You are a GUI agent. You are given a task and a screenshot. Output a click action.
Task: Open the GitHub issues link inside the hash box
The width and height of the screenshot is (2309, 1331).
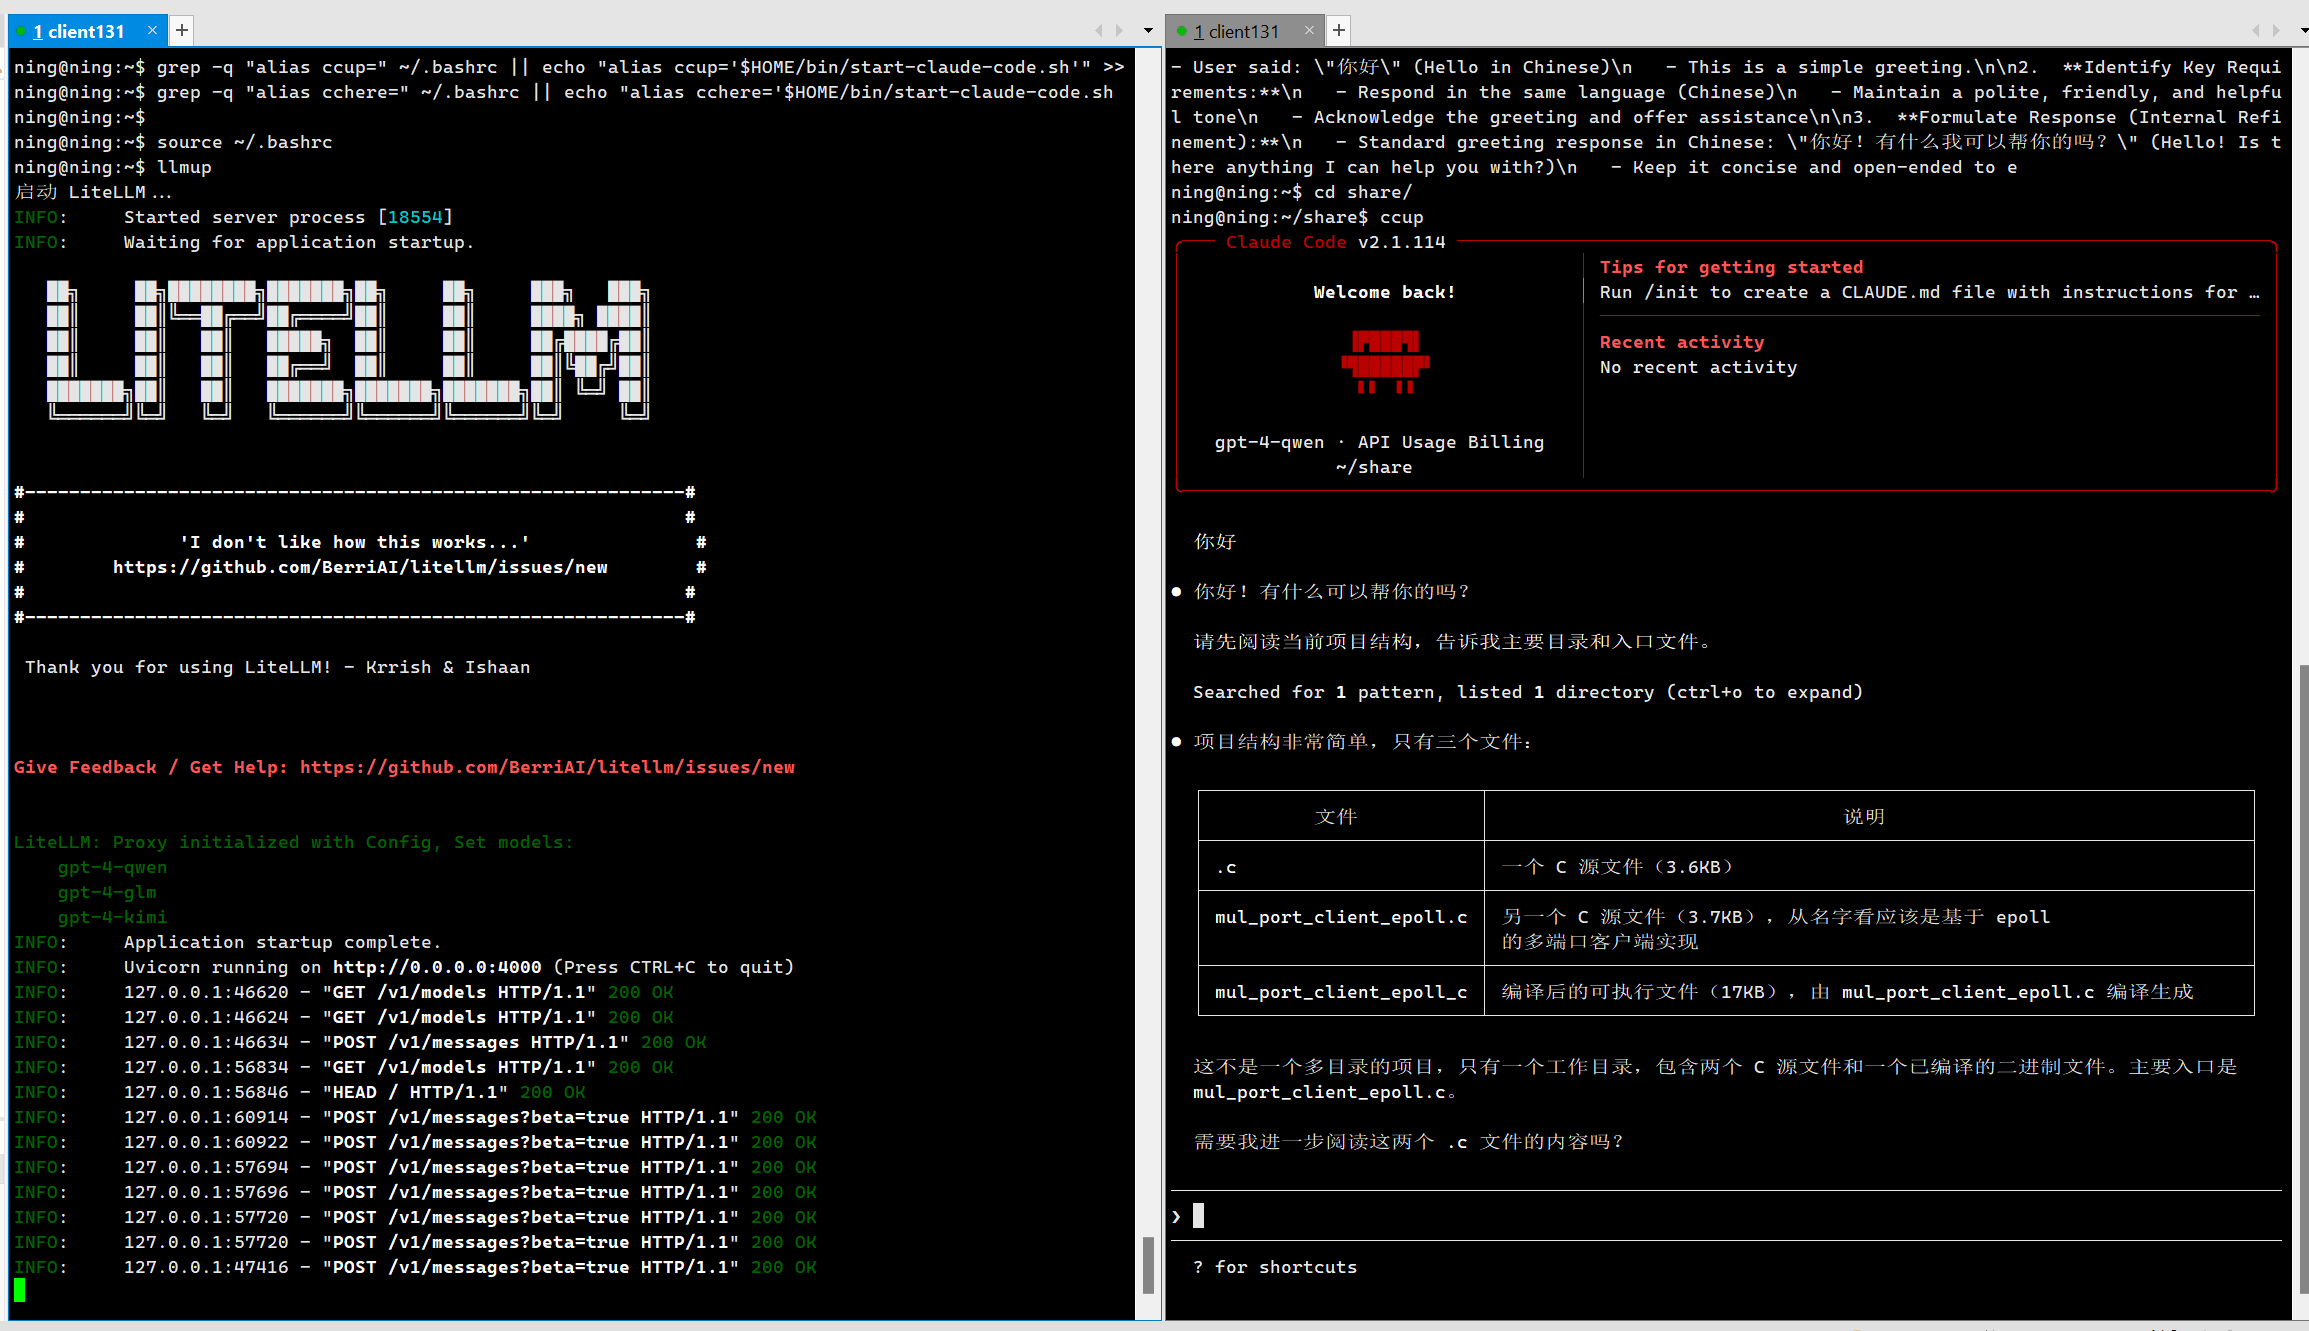360,567
